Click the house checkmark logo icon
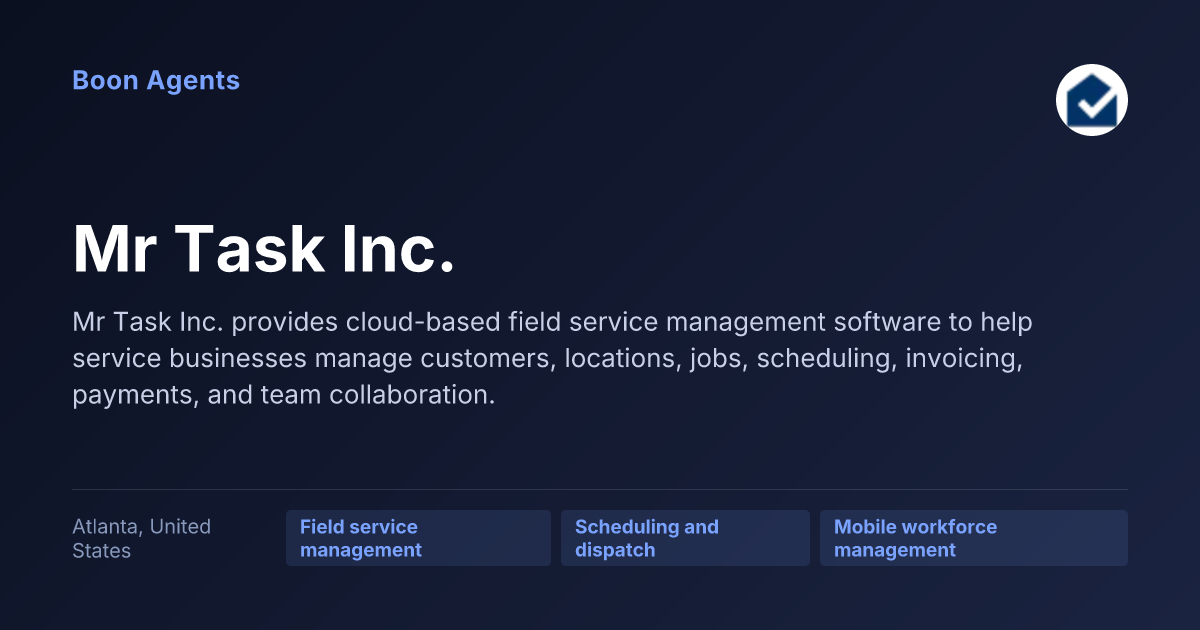 coord(1092,100)
